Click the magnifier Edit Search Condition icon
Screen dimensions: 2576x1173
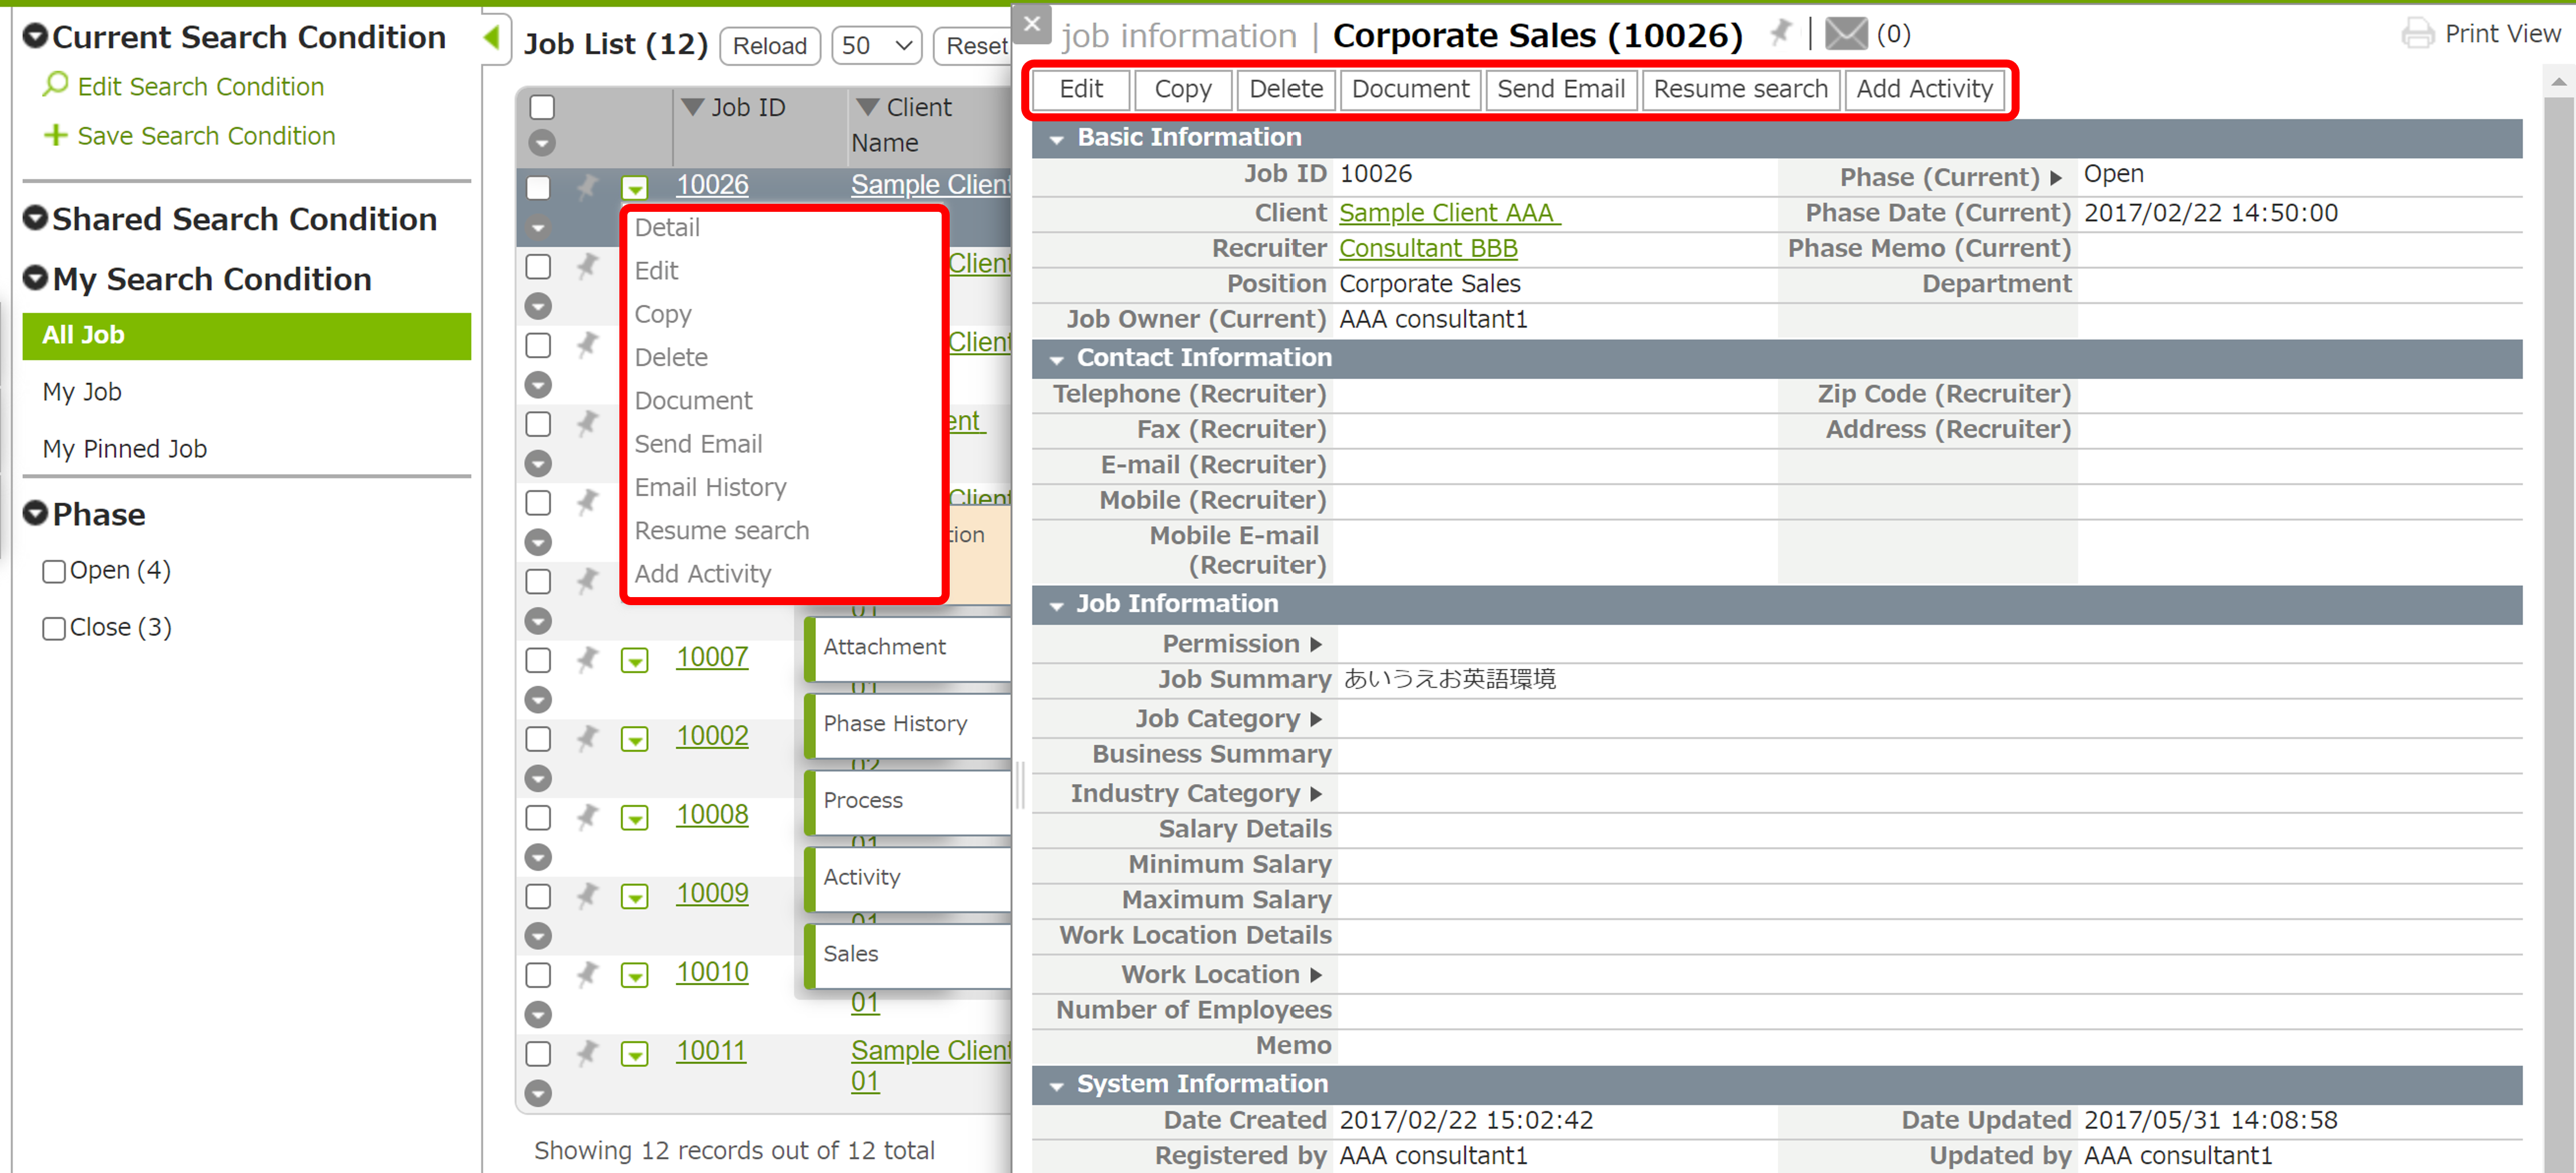(x=56, y=85)
